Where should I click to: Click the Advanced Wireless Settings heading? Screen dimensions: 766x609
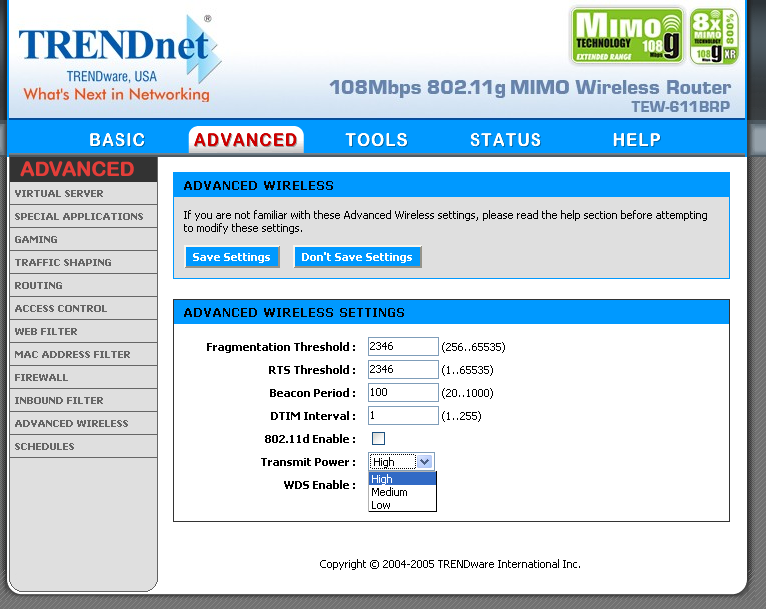click(x=294, y=313)
